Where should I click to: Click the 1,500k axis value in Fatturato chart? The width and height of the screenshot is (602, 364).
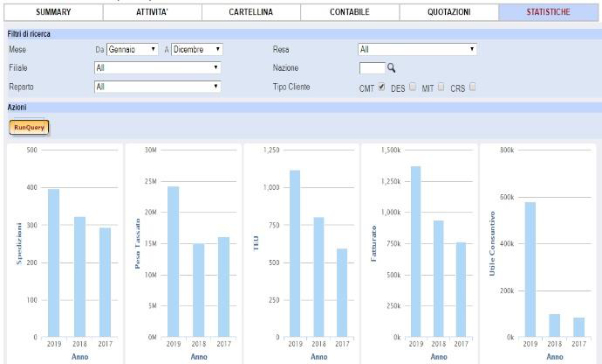click(x=391, y=150)
